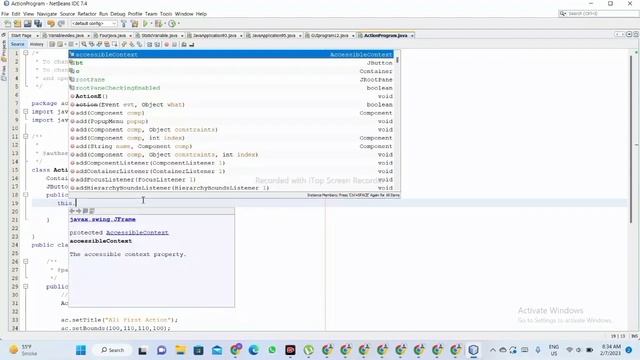This screenshot has width=640, height=360.
Task: Click in the Search (Ctrl+I) field
Action: pos(598,13)
